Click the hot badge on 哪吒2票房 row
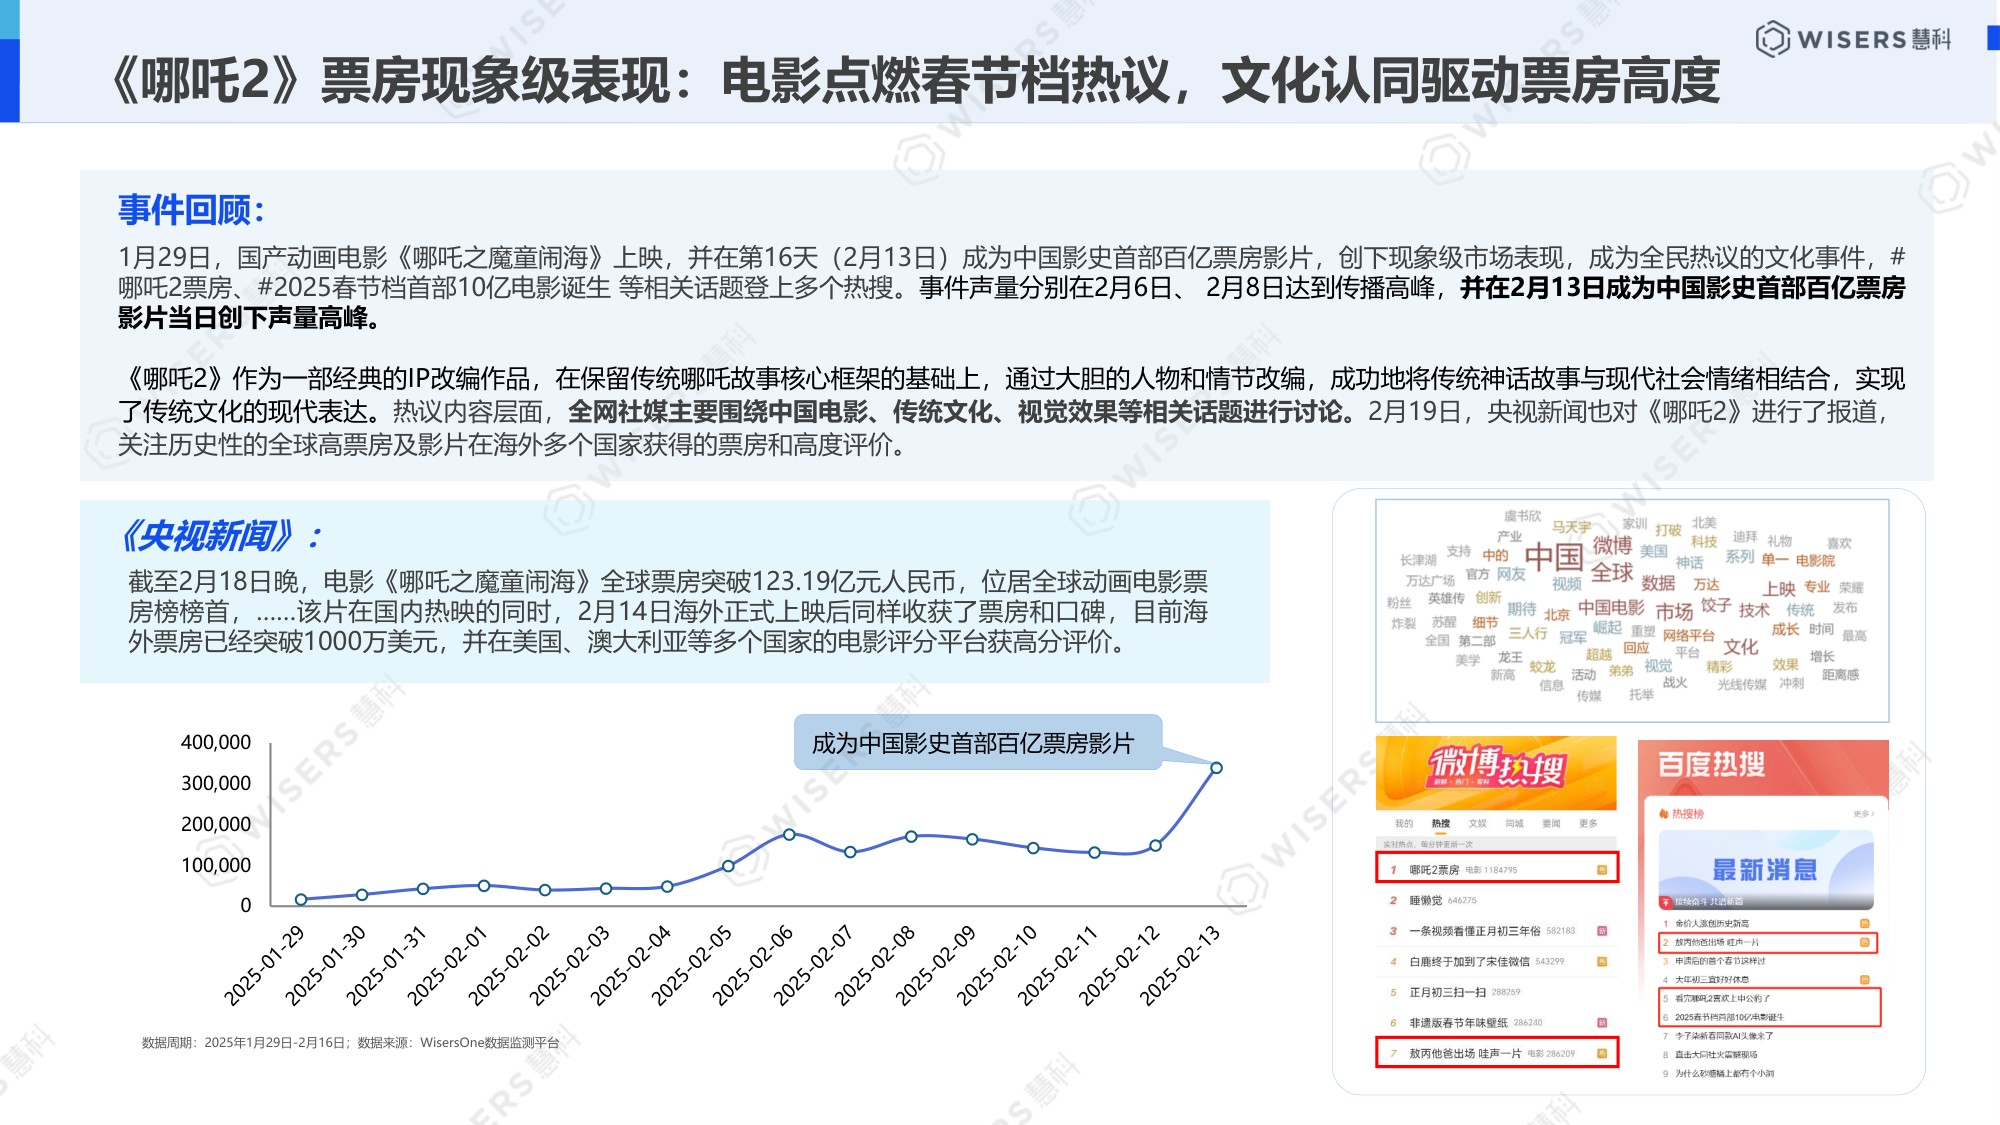The image size is (2000, 1125). tap(1601, 870)
